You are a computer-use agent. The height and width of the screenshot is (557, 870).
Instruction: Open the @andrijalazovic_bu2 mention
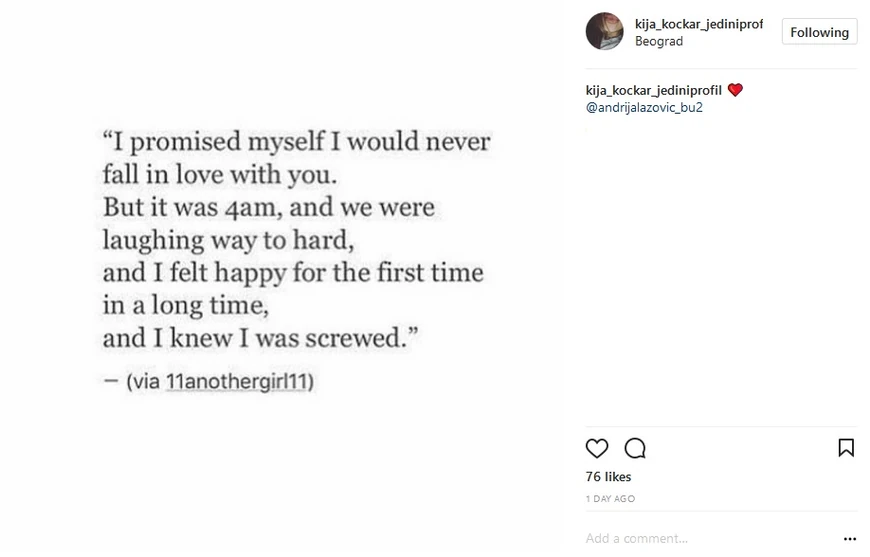(x=644, y=107)
